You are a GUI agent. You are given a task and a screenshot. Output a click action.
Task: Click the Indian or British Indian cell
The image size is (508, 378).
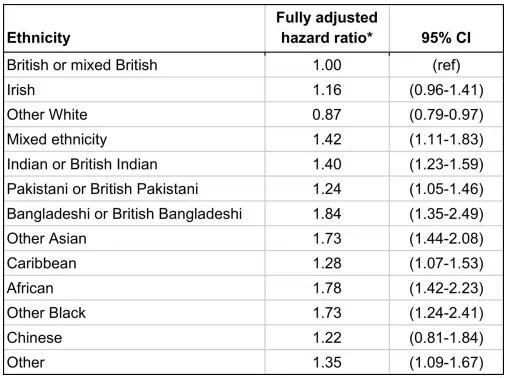click(x=82, y=164)
